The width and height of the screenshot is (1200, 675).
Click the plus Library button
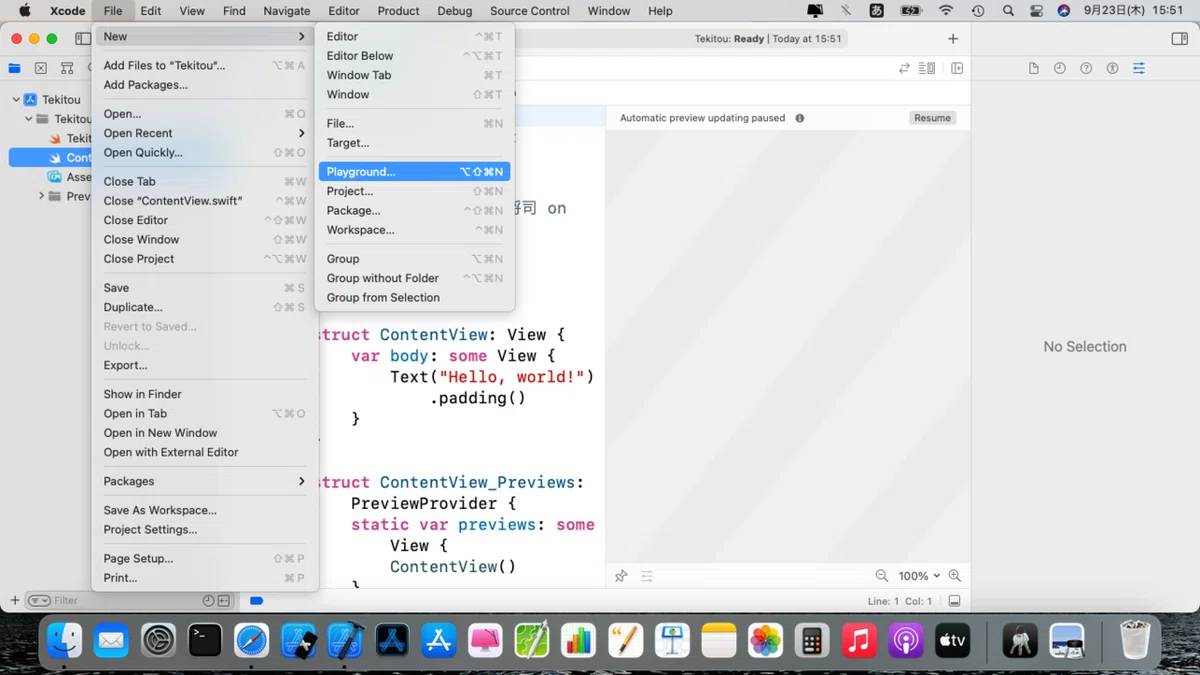tap(953, 39)
